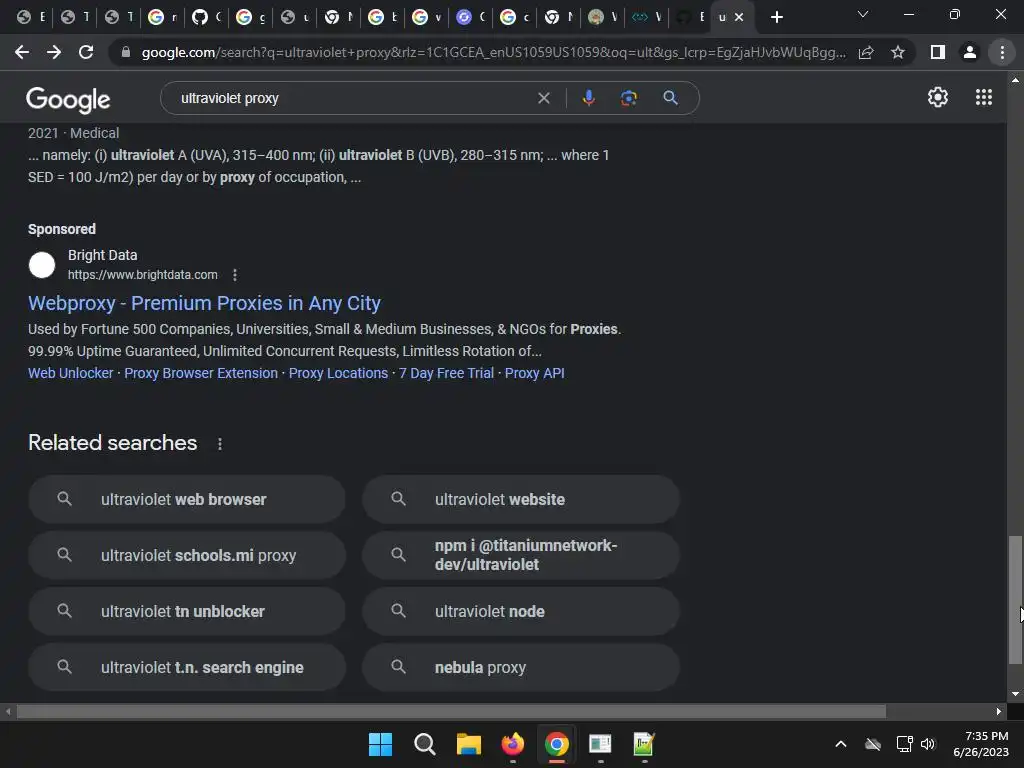Open the 7 Day Free Trial link
The height and width of the screenshot is (768, 1024).
pos(447,373)
